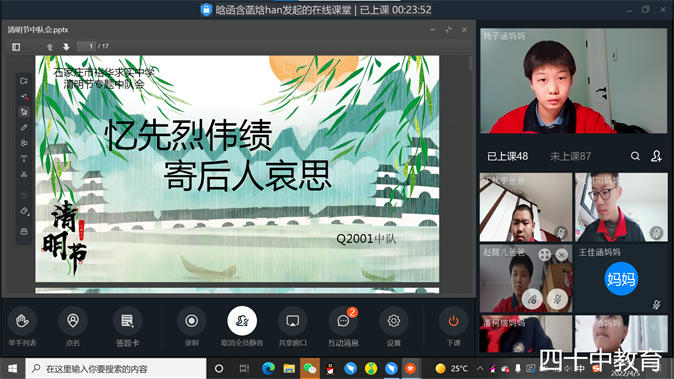Open the orange classroom app in taskbar
Viewport: 674px width, 379px height.
coord(411,369)
